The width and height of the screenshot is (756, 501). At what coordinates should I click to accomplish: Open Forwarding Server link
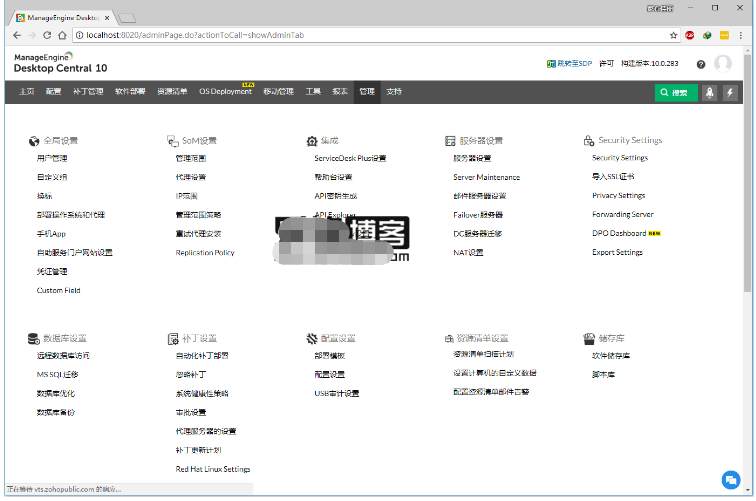pyautogui.click(x=623, y=215)
